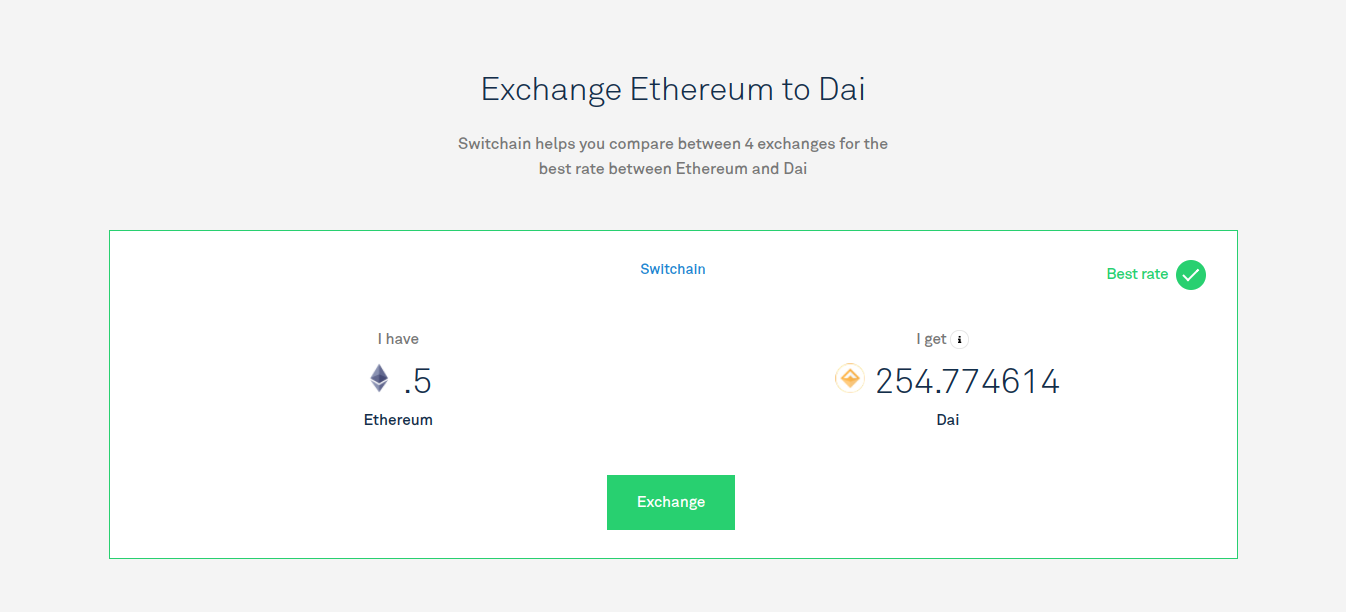Open the Switchain provider link
Viewport: 1346px width, 612px height.
(x=672, y=269)
